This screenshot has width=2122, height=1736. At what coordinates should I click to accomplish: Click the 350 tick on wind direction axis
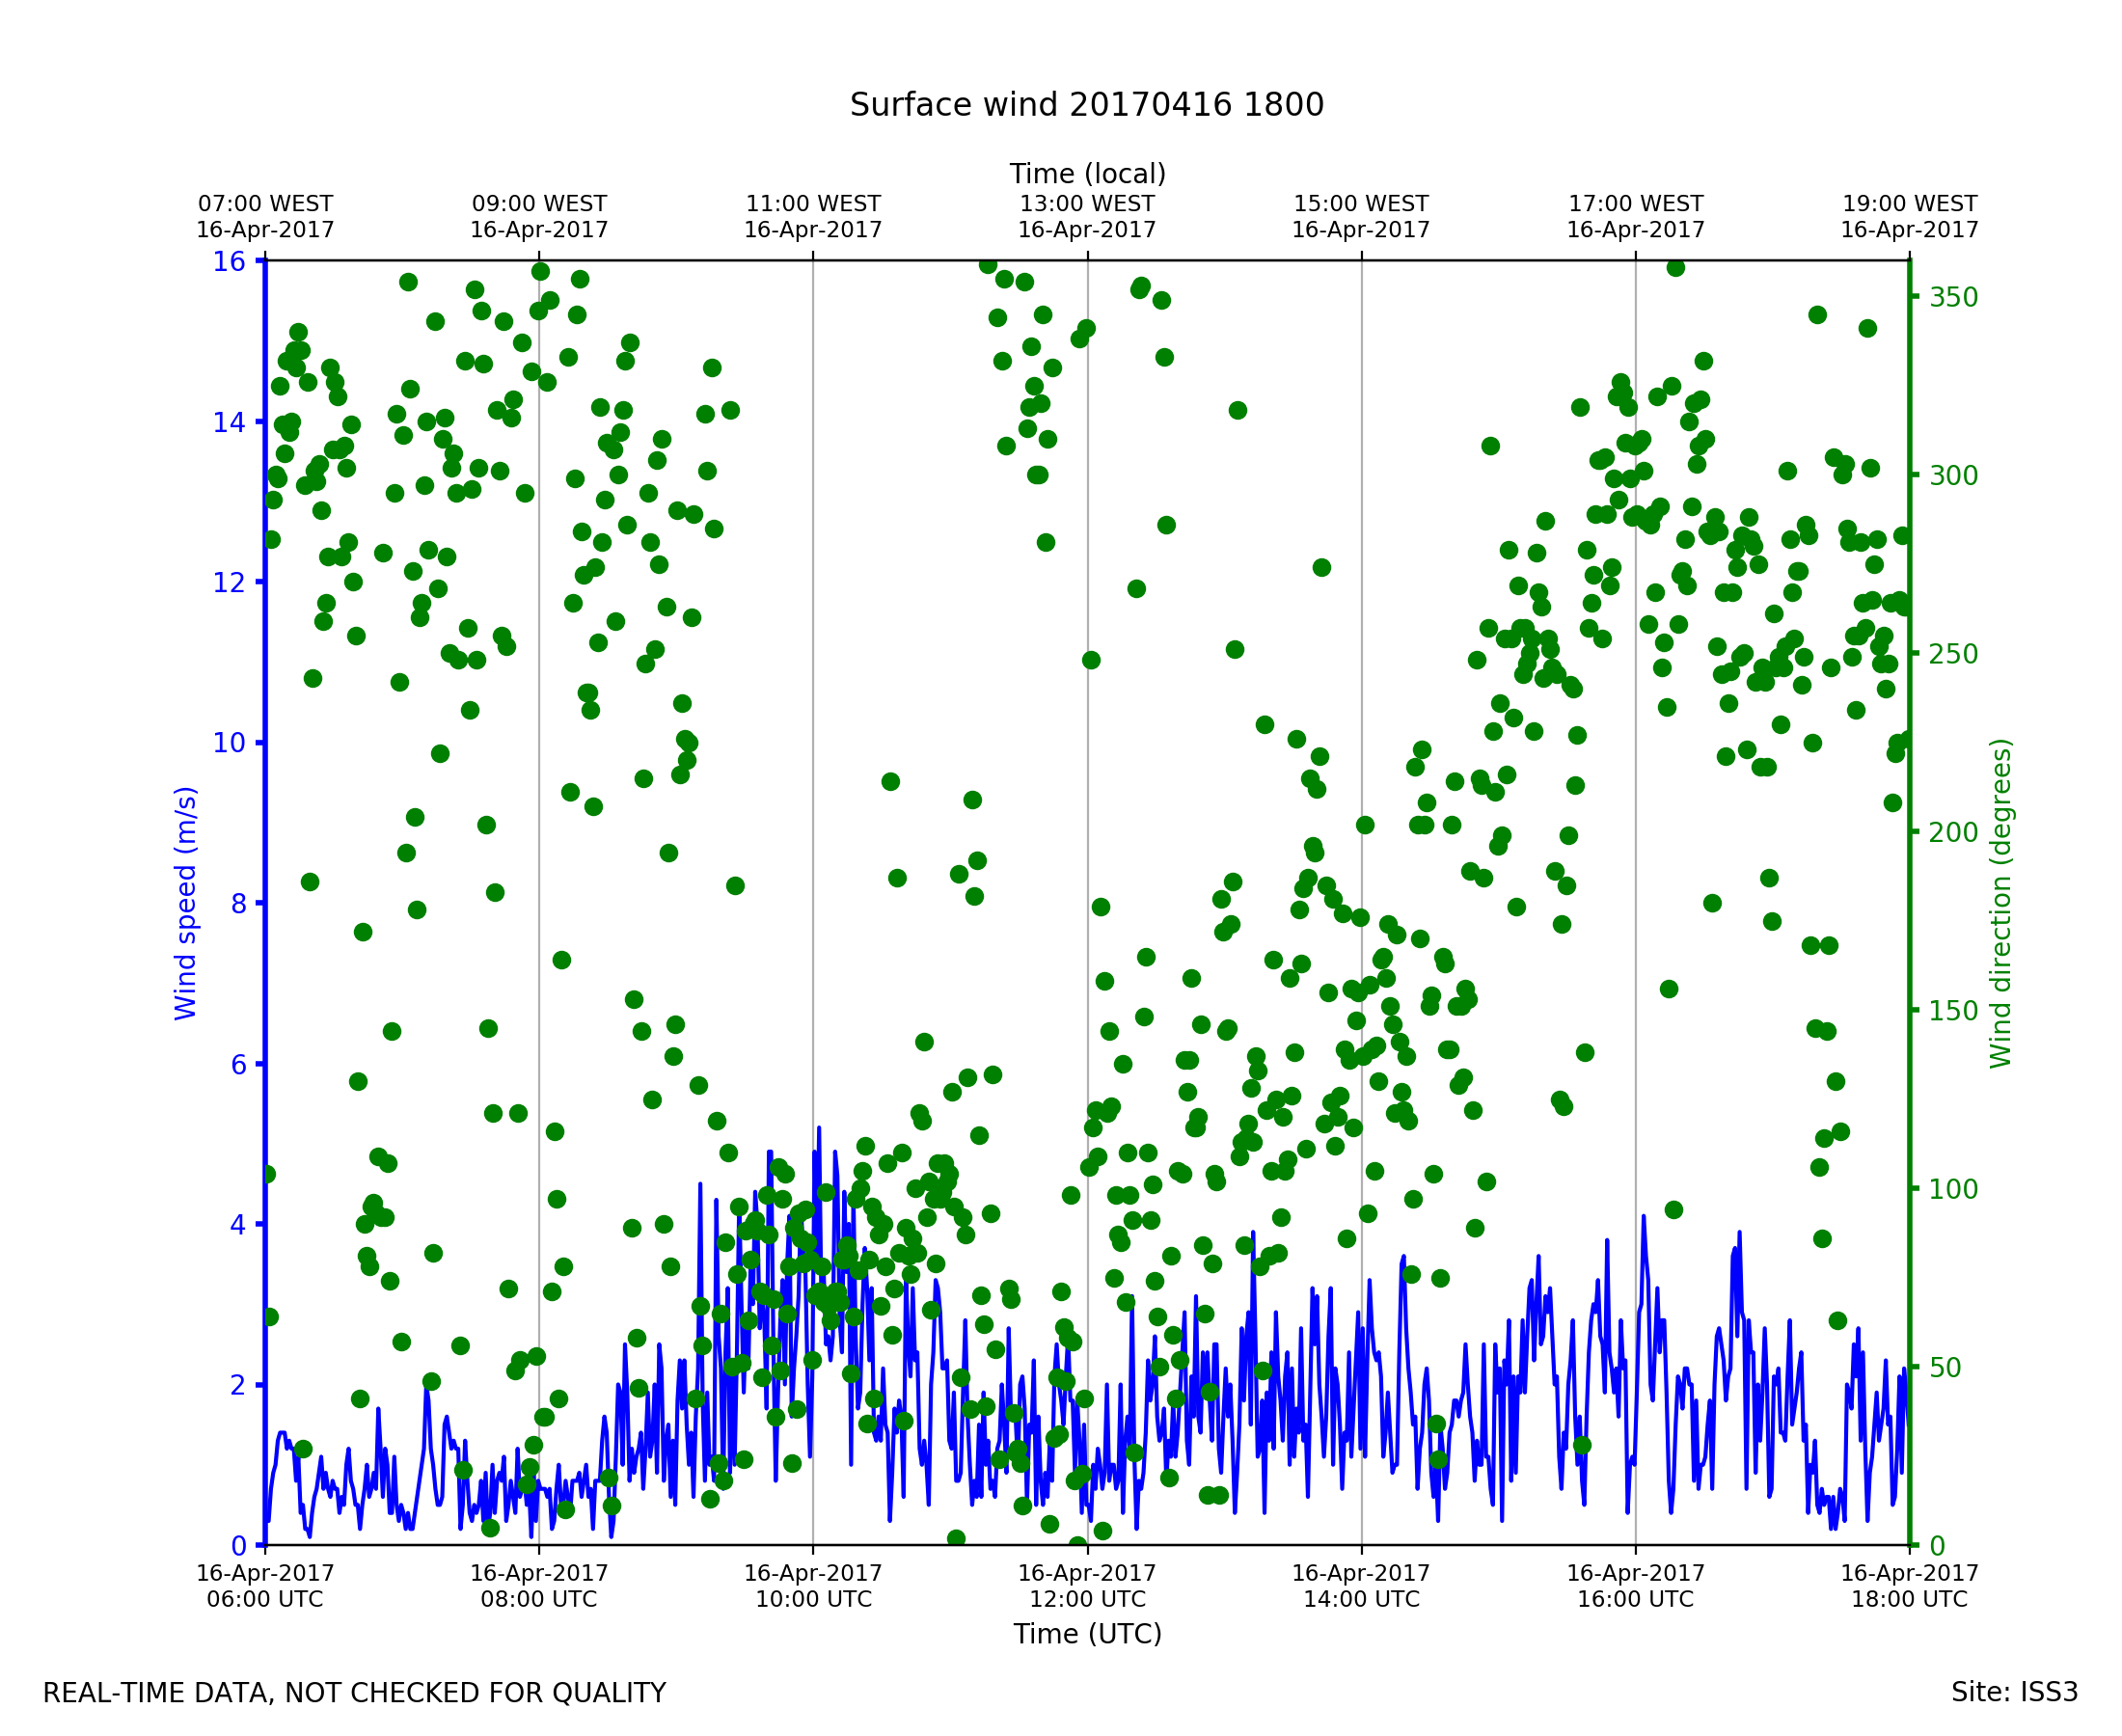tap(1954, 298)
